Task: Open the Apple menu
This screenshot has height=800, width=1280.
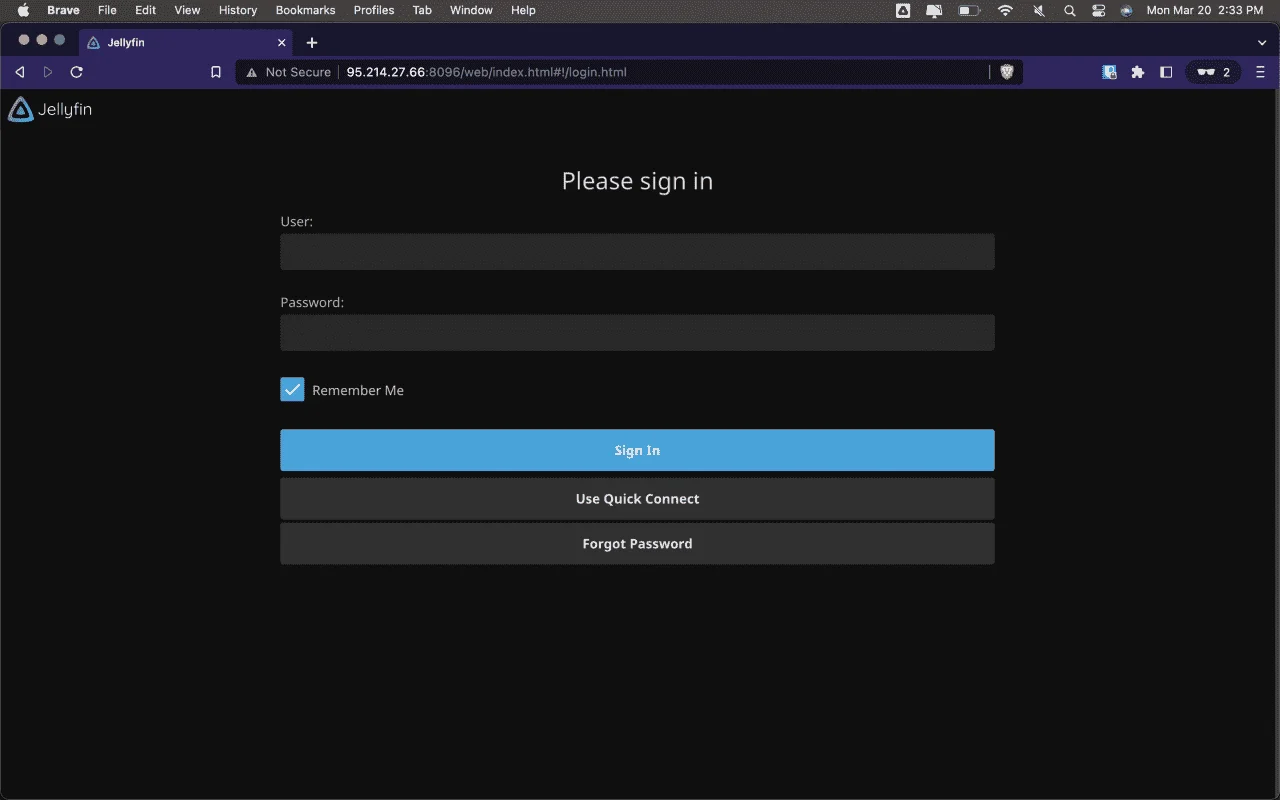Action: 23,10
